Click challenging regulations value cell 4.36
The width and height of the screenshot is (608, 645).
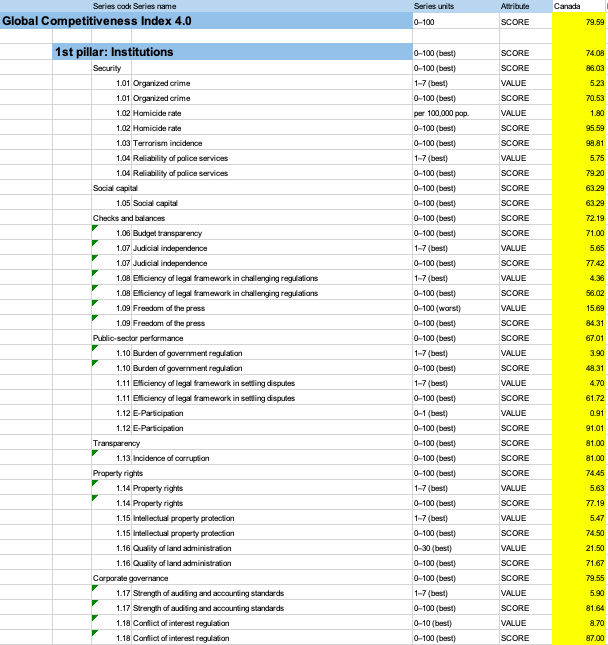(579, 278)
